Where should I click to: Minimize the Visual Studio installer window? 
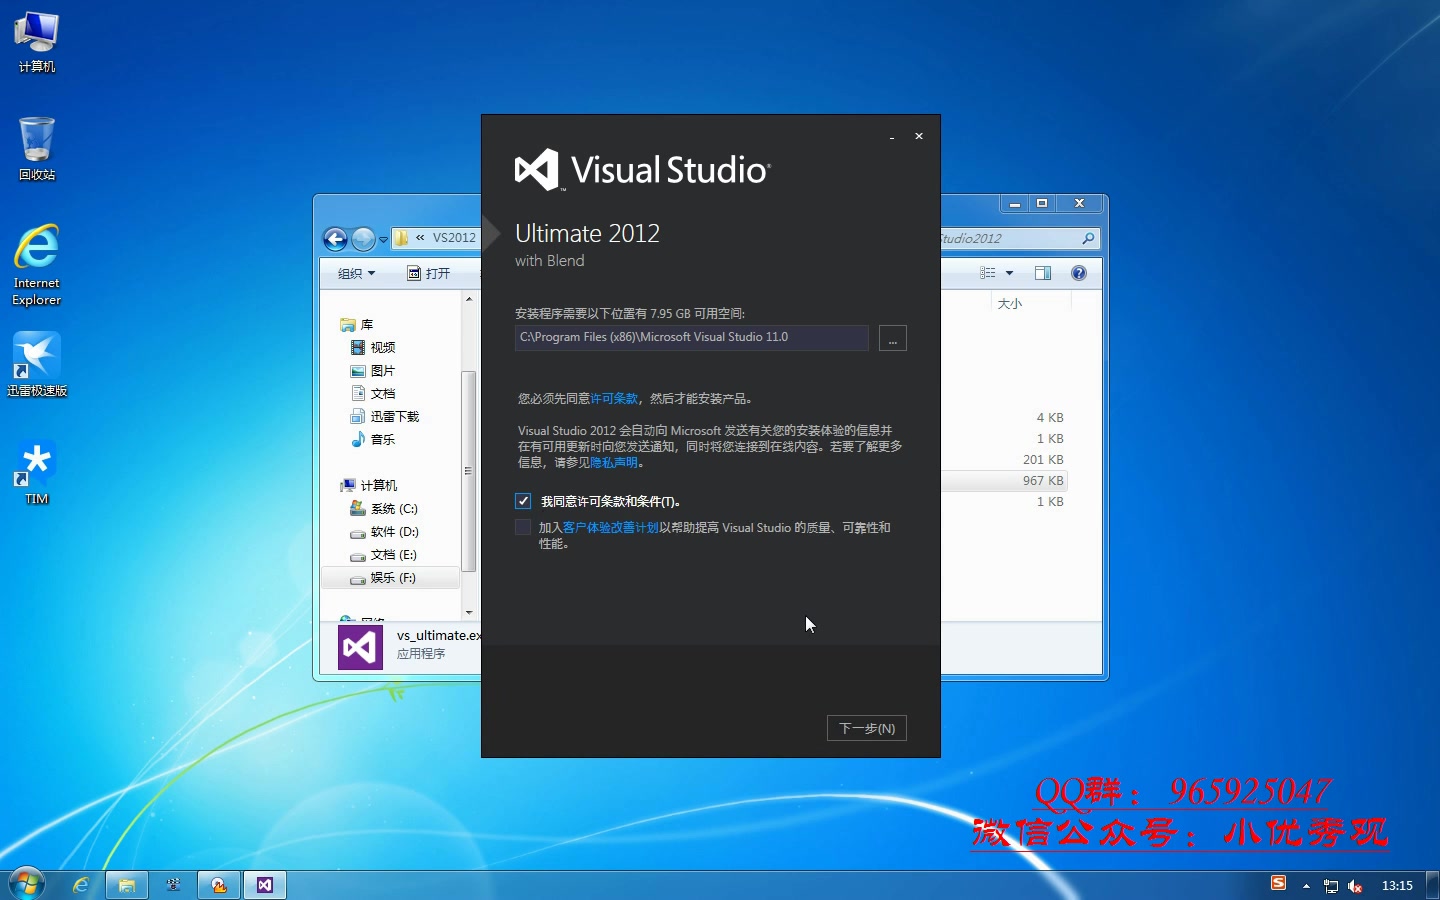pyautogui.click(x=891, y=137)
